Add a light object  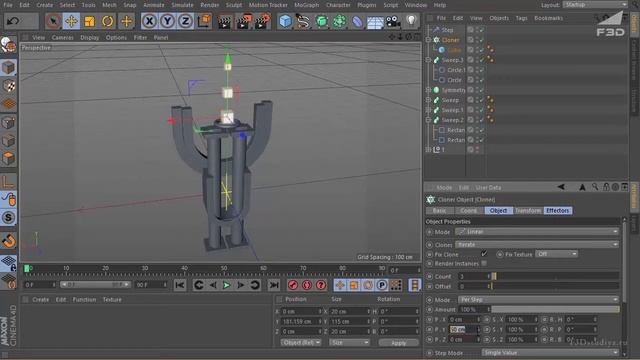tap(411, 21)
